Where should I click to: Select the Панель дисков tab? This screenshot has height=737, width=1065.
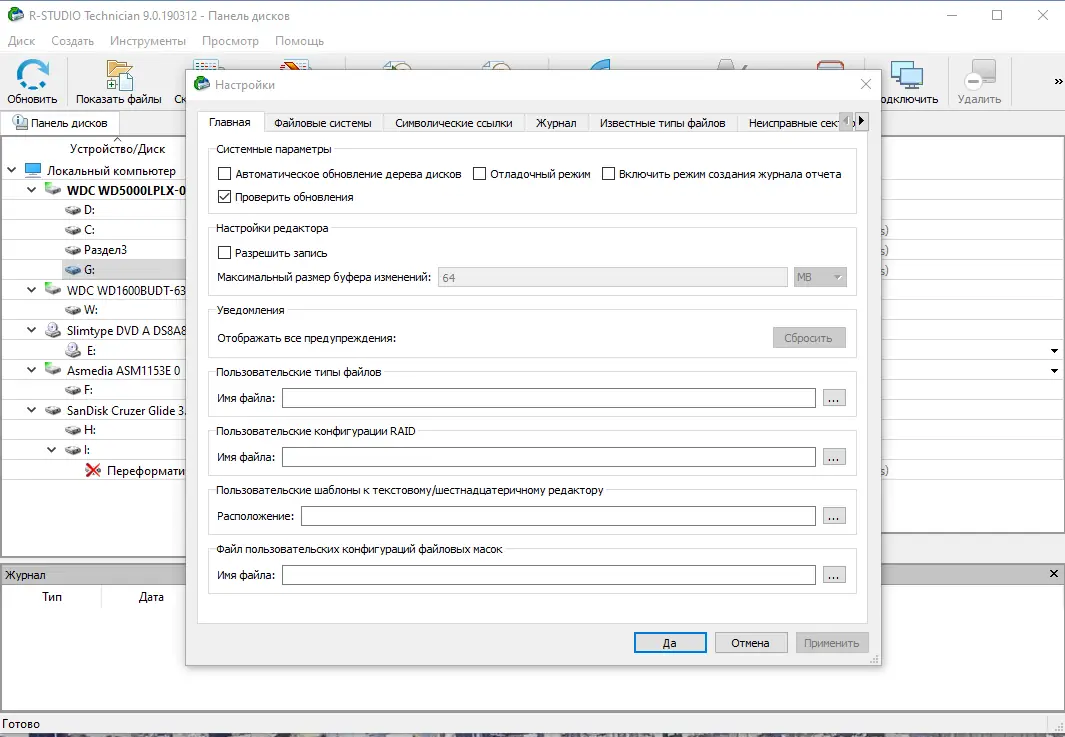(x=60, y=123)
